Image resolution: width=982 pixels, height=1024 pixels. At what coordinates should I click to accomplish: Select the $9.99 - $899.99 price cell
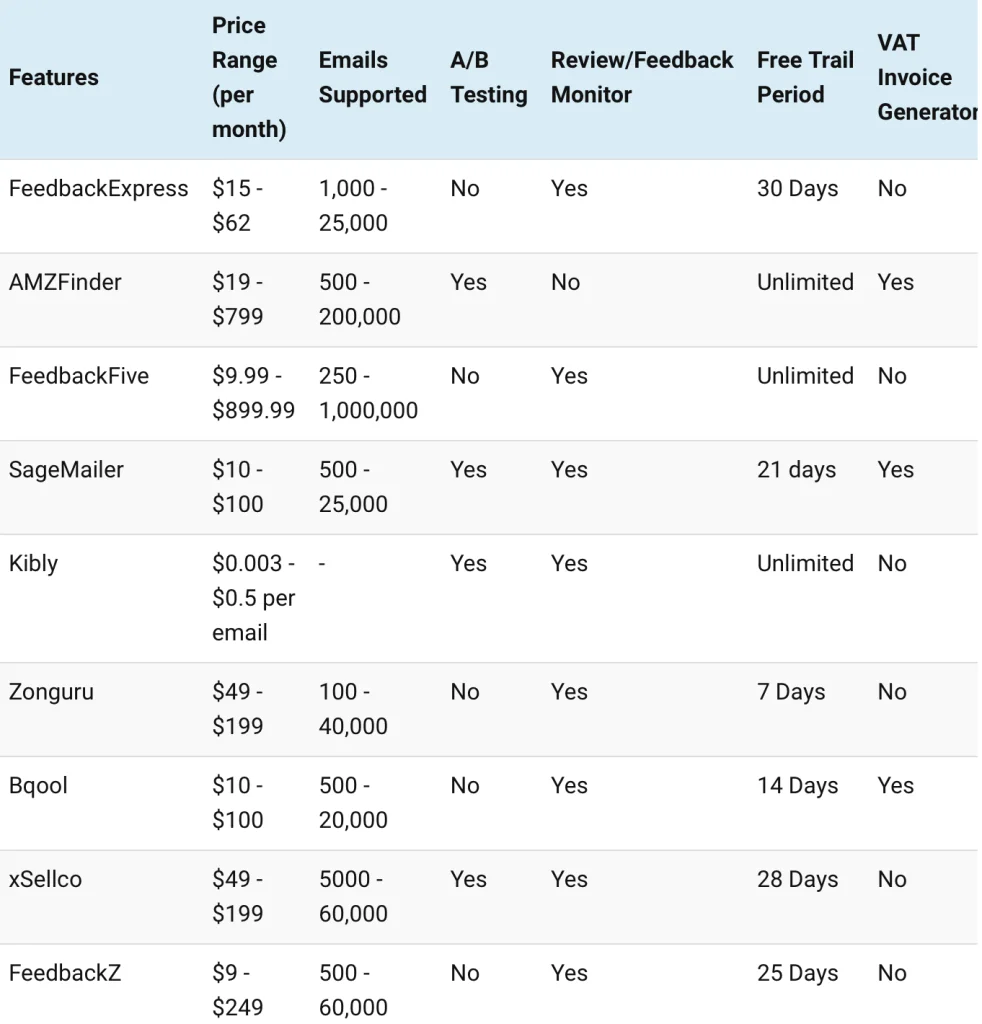tap(253, 393)
